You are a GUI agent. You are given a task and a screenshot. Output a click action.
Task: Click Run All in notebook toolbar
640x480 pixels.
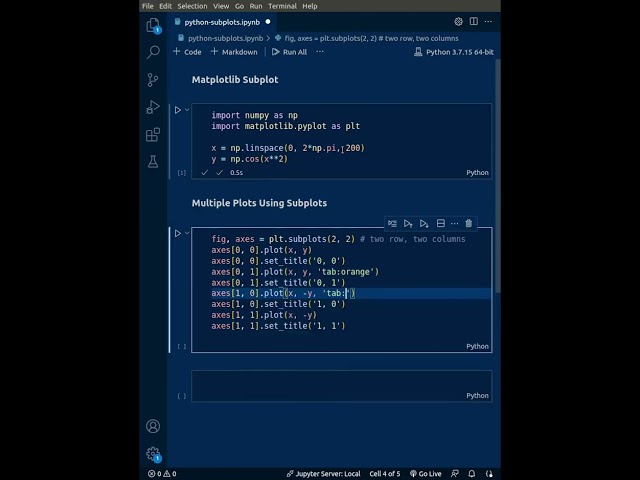coord(289,52)
